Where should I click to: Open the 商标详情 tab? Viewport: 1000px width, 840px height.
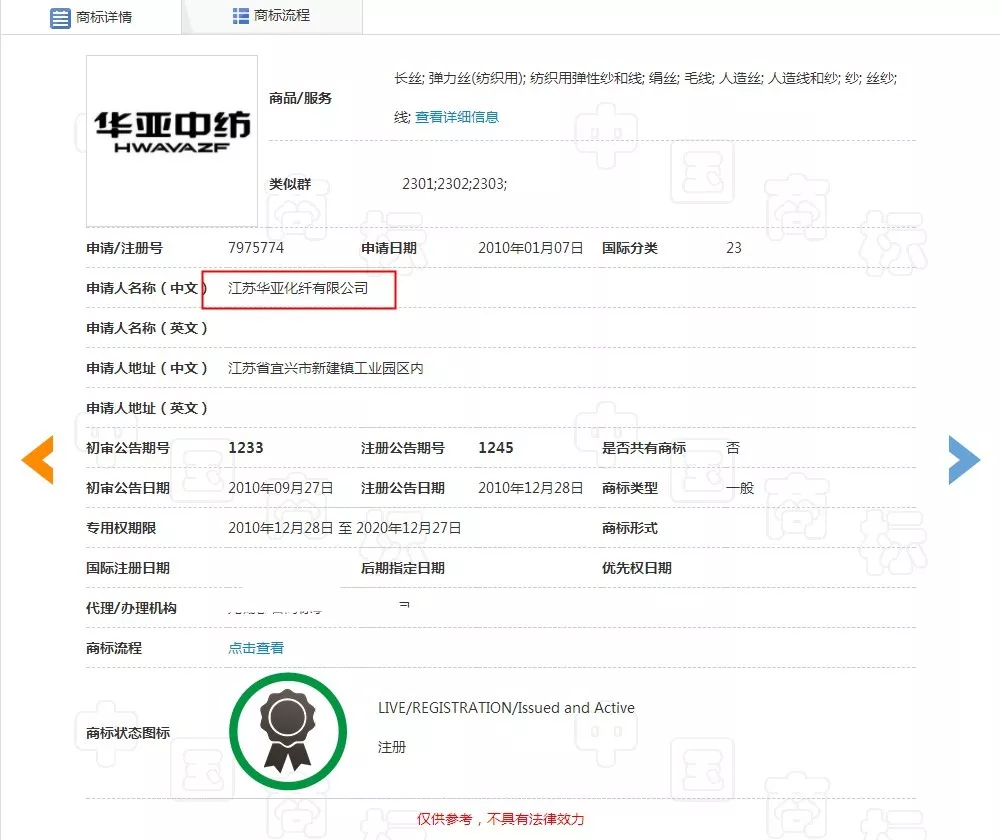(91, 17)
